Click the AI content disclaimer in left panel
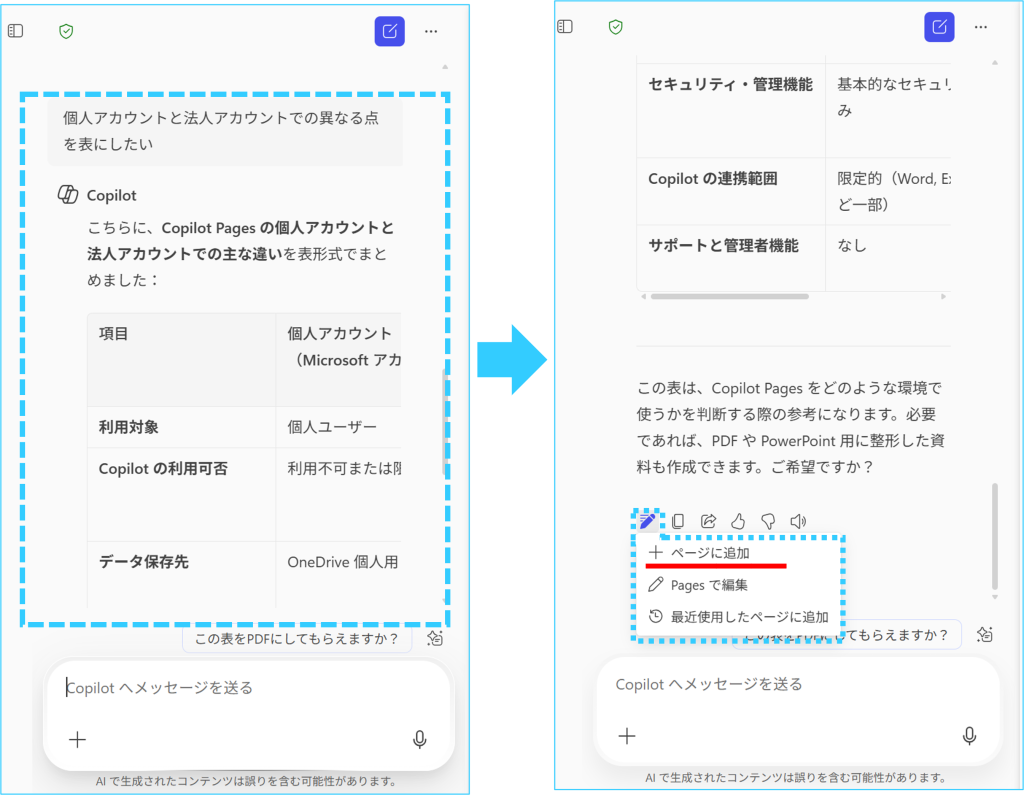Viewport: 1024px width, 795px height. pyautogui.click(x=246, y=781)
